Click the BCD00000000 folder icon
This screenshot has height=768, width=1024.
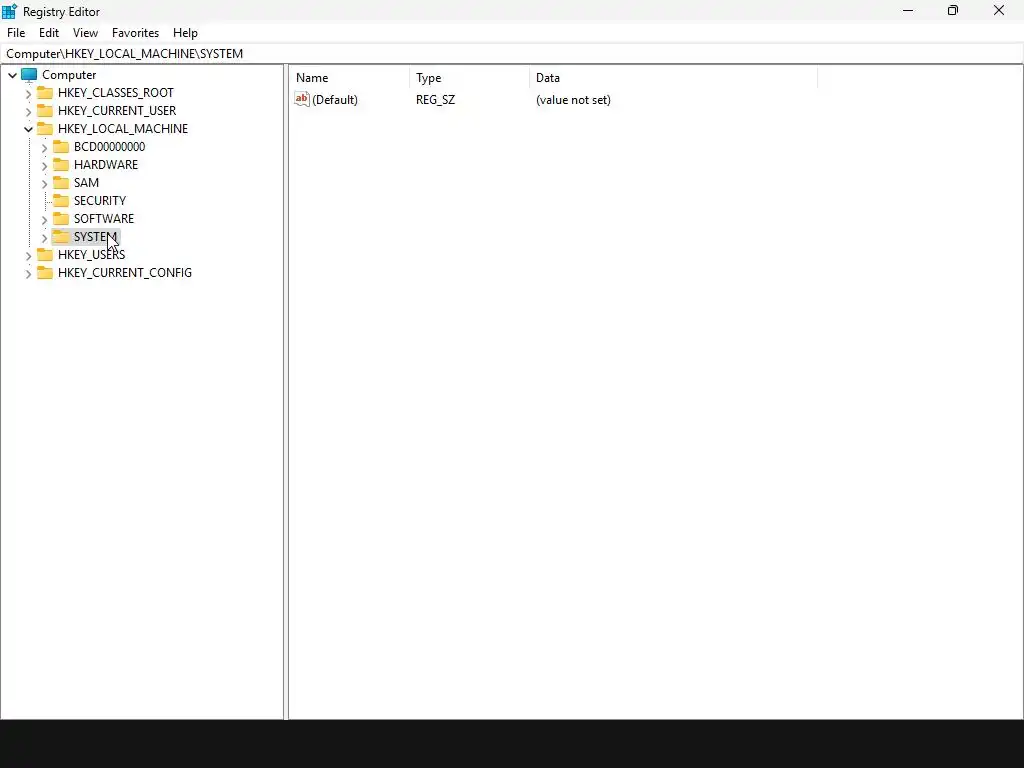(61, 146)
